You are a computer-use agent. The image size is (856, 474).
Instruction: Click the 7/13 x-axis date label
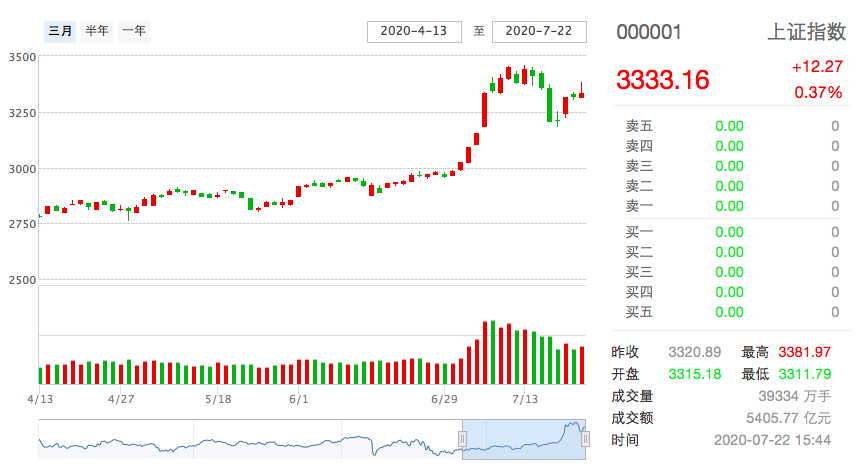click(525, 399)
